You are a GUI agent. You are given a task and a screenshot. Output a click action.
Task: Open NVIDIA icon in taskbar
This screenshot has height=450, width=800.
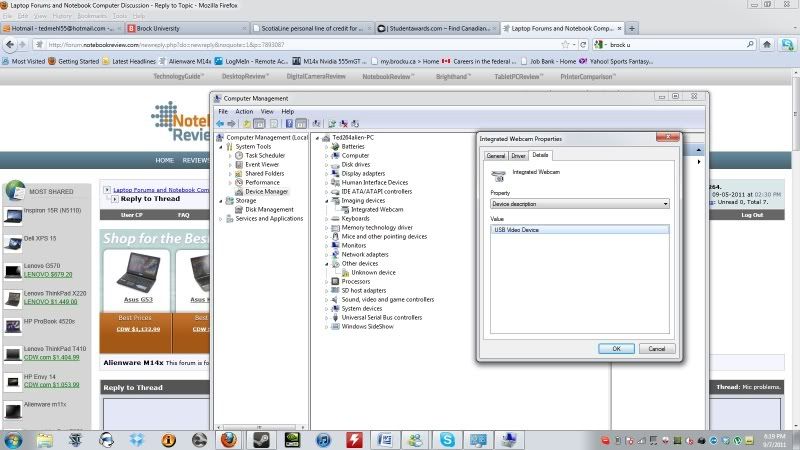[292, 439]
